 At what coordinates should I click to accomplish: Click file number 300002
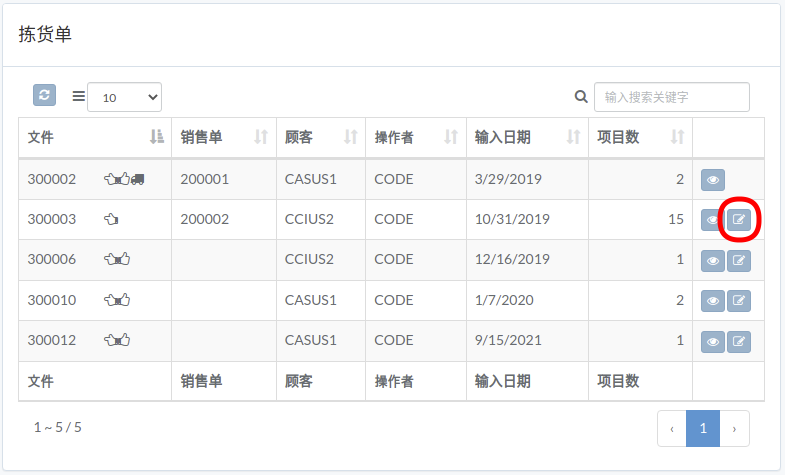pyautogui.click(x=52, y=179)
